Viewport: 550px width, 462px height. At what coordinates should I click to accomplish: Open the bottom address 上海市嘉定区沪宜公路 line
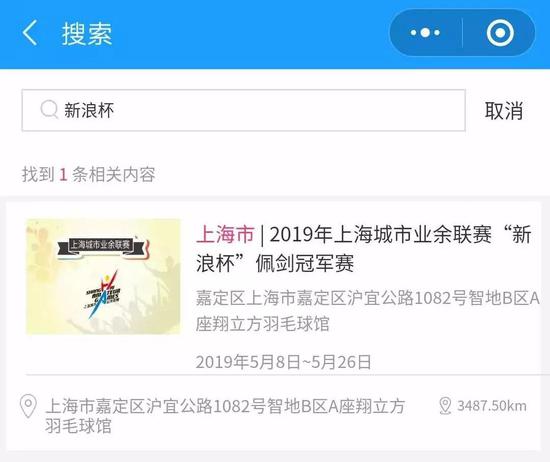225,416
